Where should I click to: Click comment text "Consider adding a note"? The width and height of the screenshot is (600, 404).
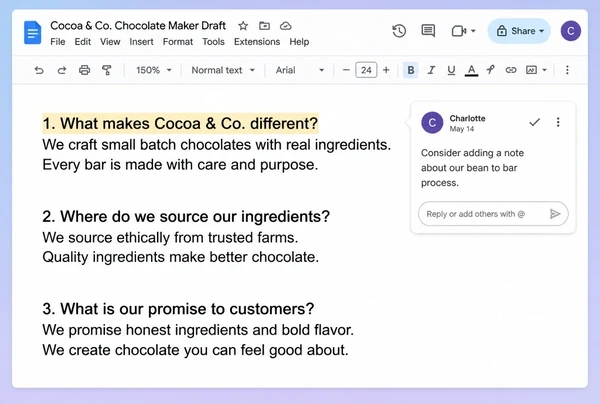472,153
